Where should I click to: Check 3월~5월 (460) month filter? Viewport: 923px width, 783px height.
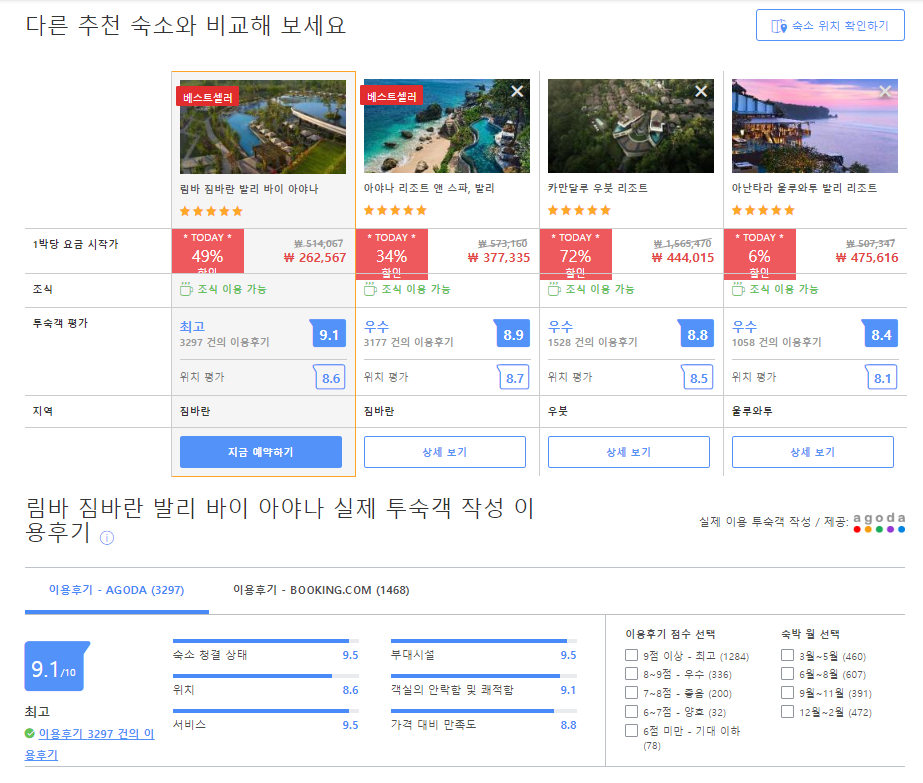point(788,655)
